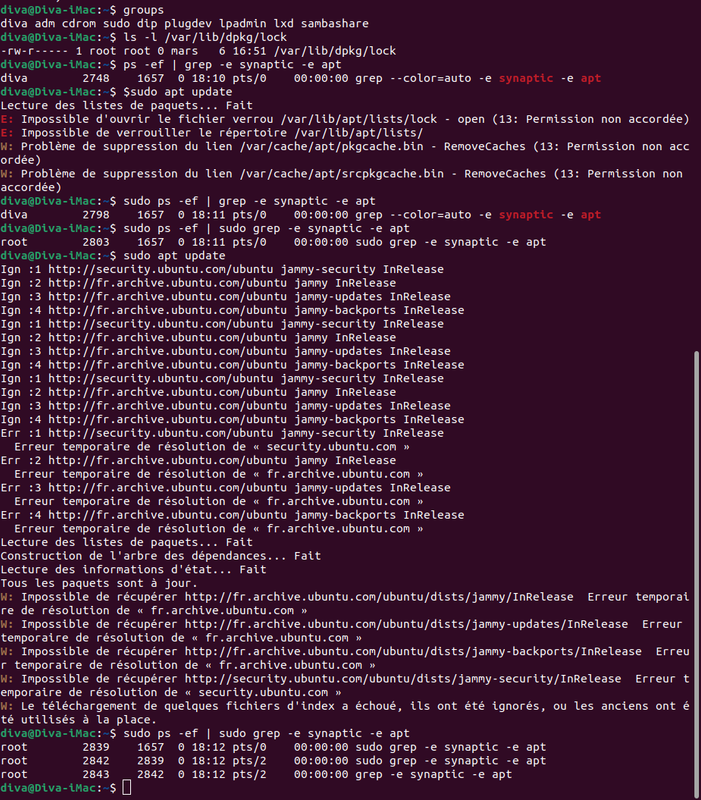Viewport: 701px width, 800px height.
Task: Click the 'root 2842' process line
Action: point(273,761)
